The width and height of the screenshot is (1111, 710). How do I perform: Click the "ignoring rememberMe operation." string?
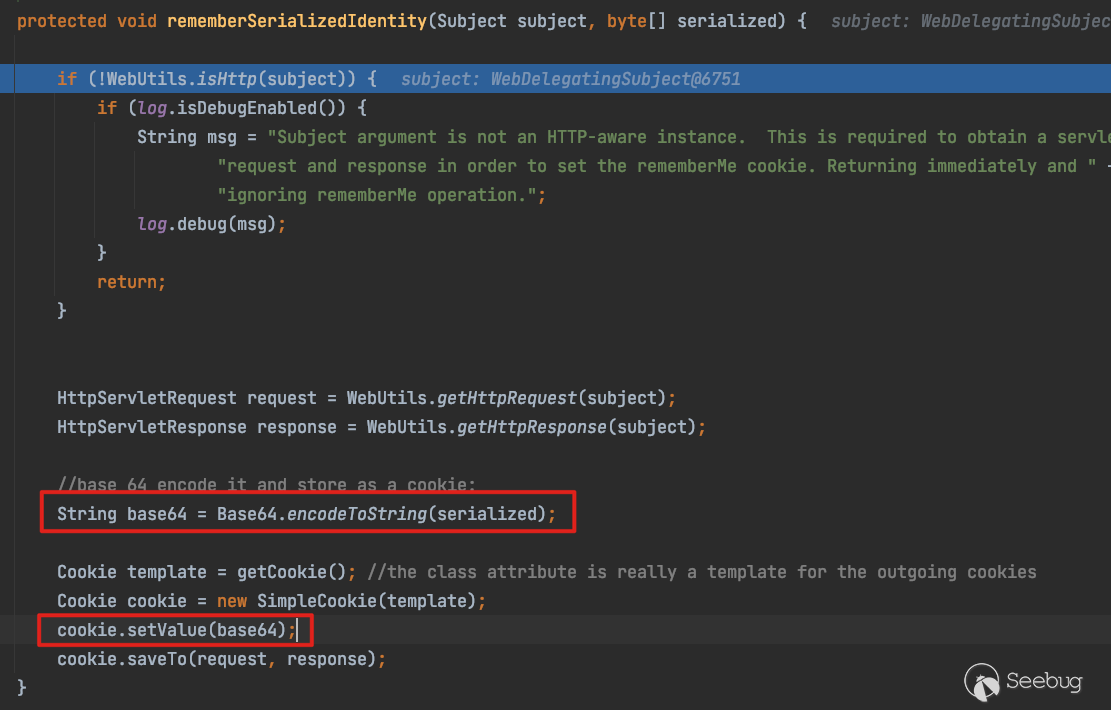tap(380, 195)
